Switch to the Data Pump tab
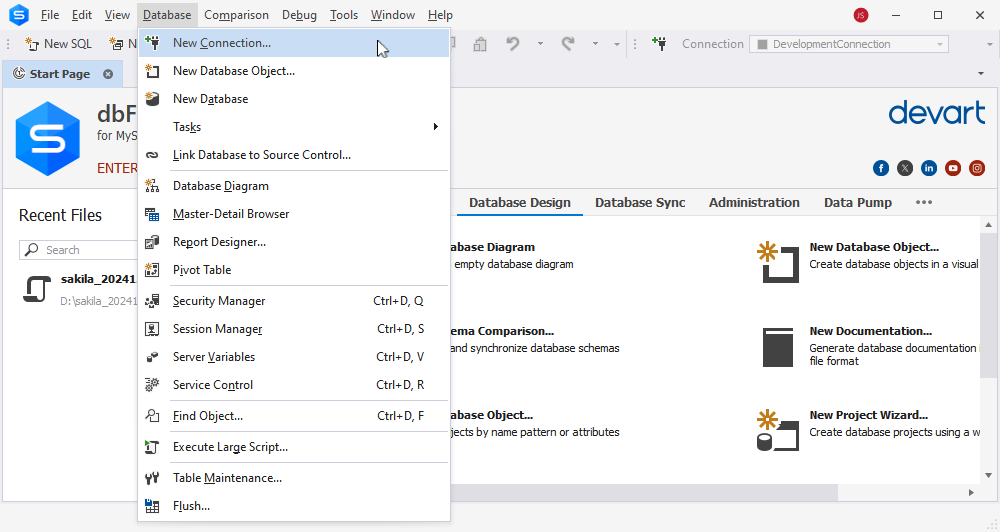The height and width of the screenshot is (532, 1000). click(858, 202)
